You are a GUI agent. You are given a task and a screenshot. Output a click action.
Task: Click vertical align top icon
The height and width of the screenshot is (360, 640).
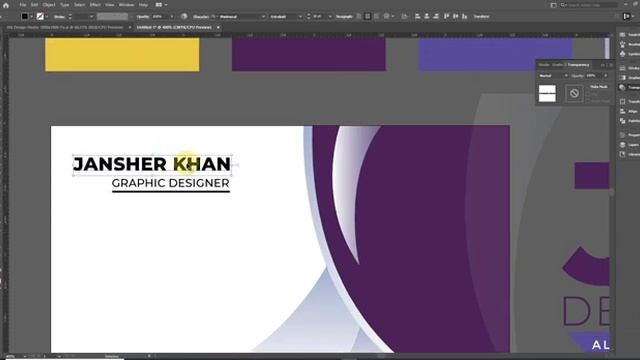tap(446, 16)
